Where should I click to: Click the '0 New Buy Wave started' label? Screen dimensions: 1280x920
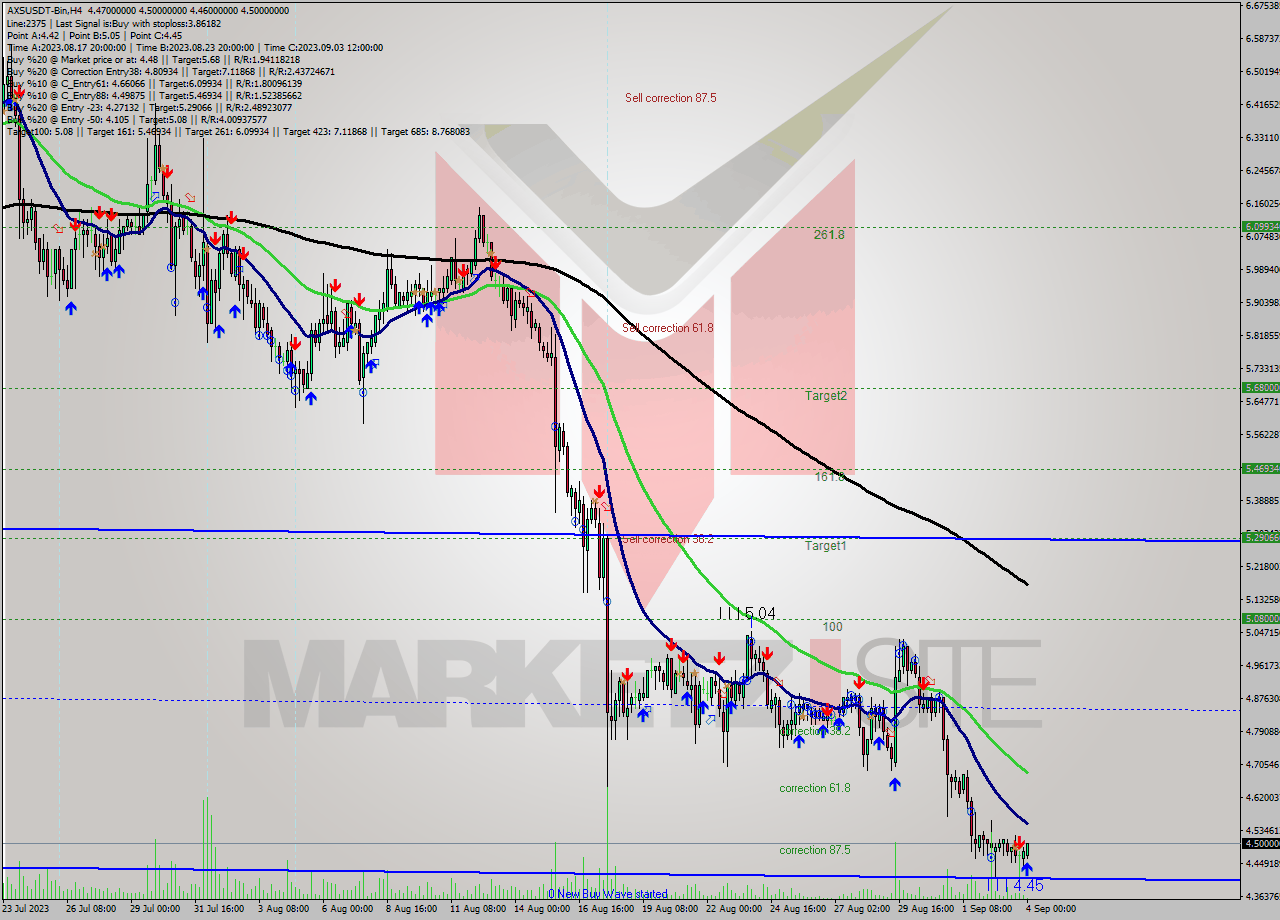608,894
